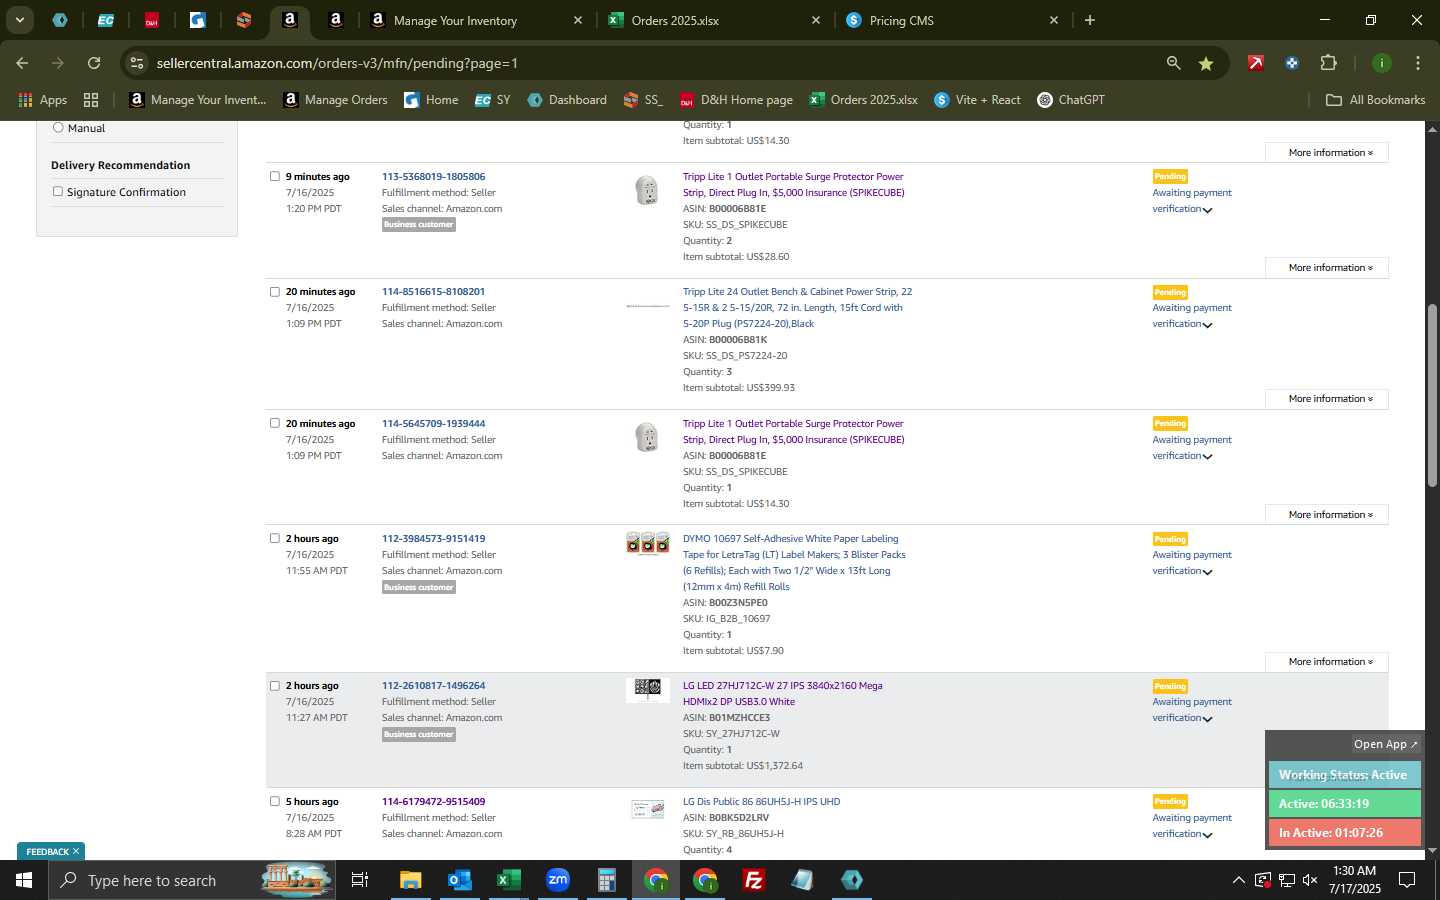Check order 114-5645709-1939444 checkbox
The width and height of the screenshot is (1440, 900).
[275, 423]
